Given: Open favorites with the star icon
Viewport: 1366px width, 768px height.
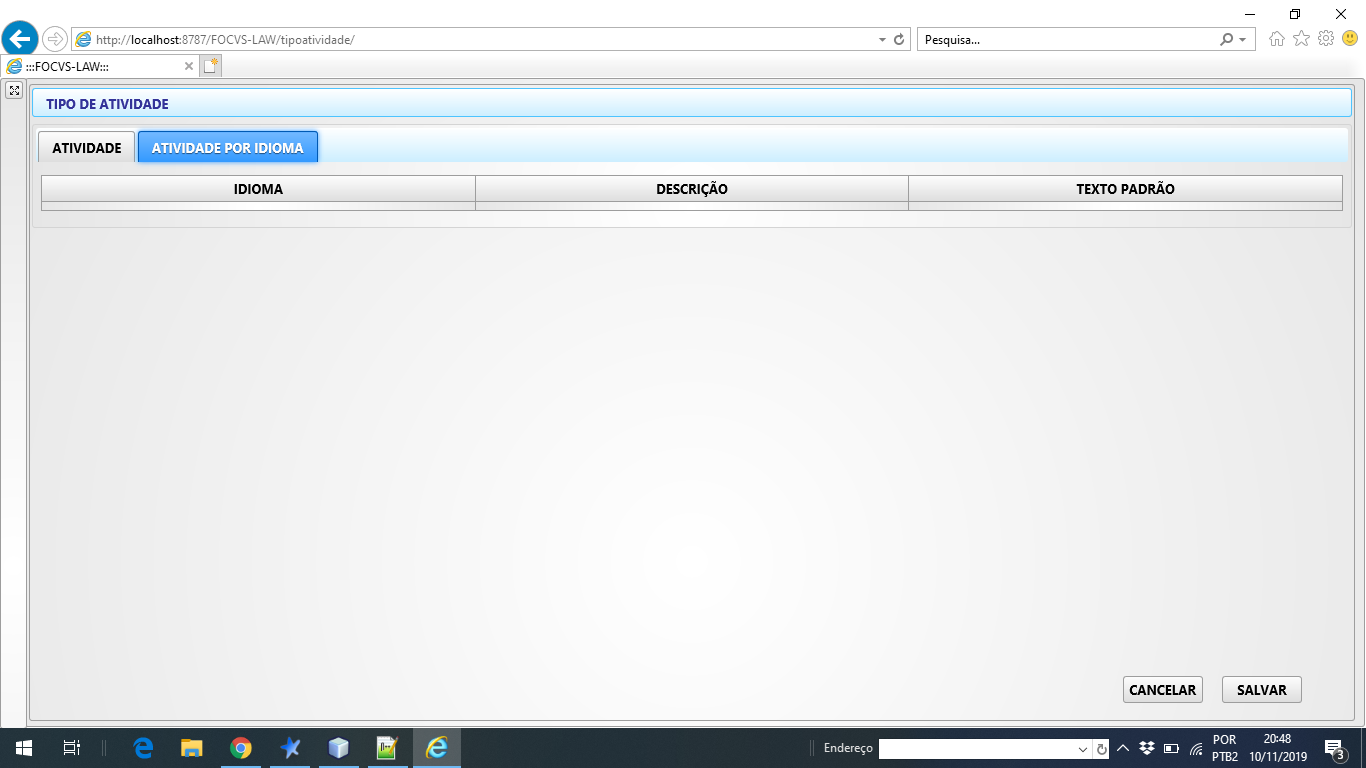Looking at the screenshot, I should coord(1301,39).
